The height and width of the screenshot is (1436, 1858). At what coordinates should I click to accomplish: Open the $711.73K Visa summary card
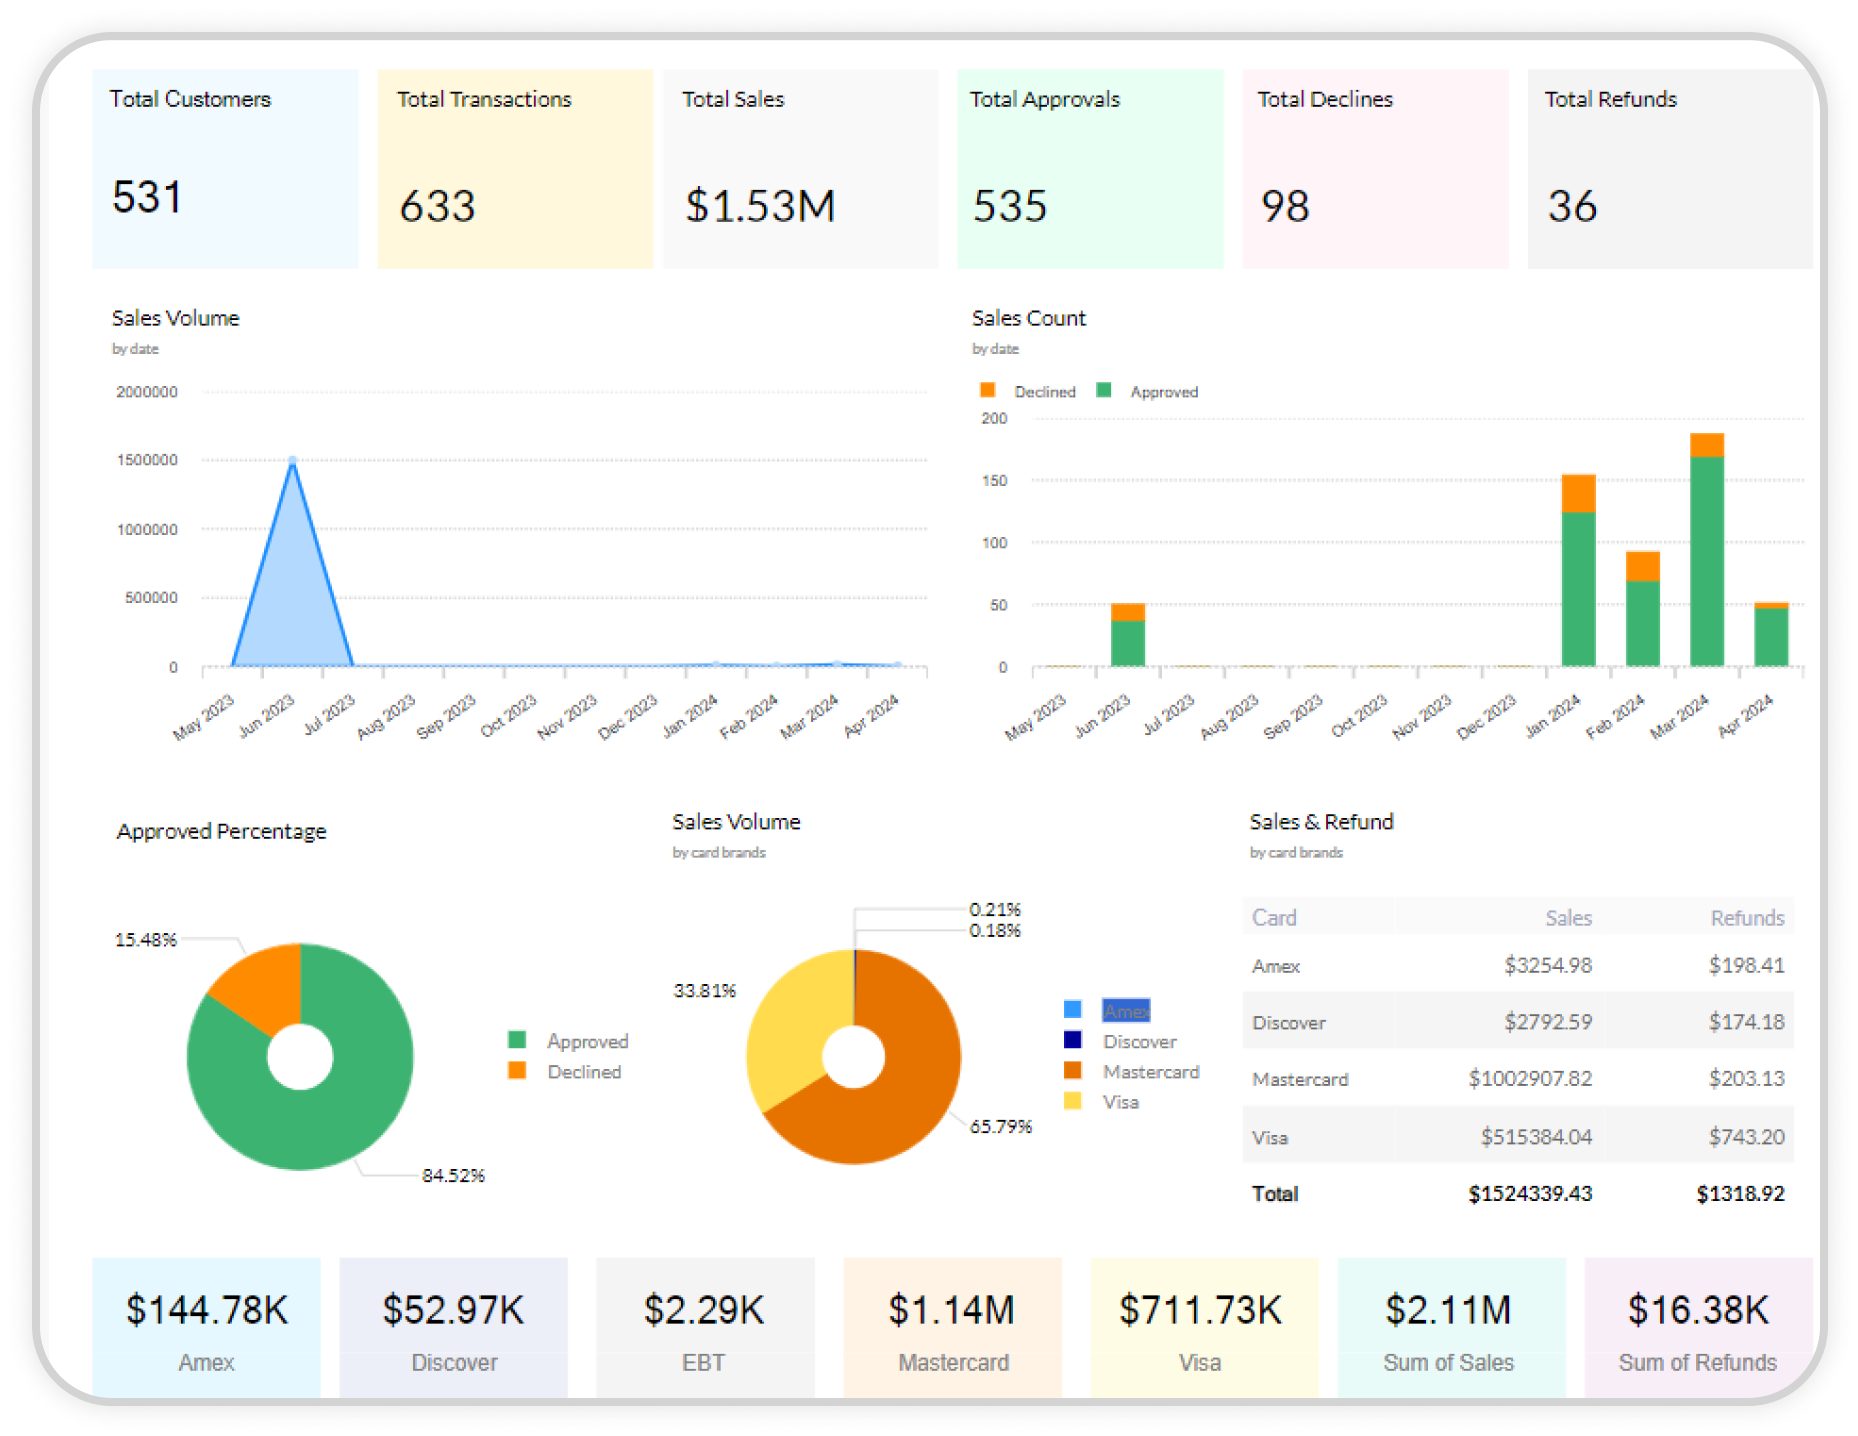pyautogui.click(x=1204, y=1327)
